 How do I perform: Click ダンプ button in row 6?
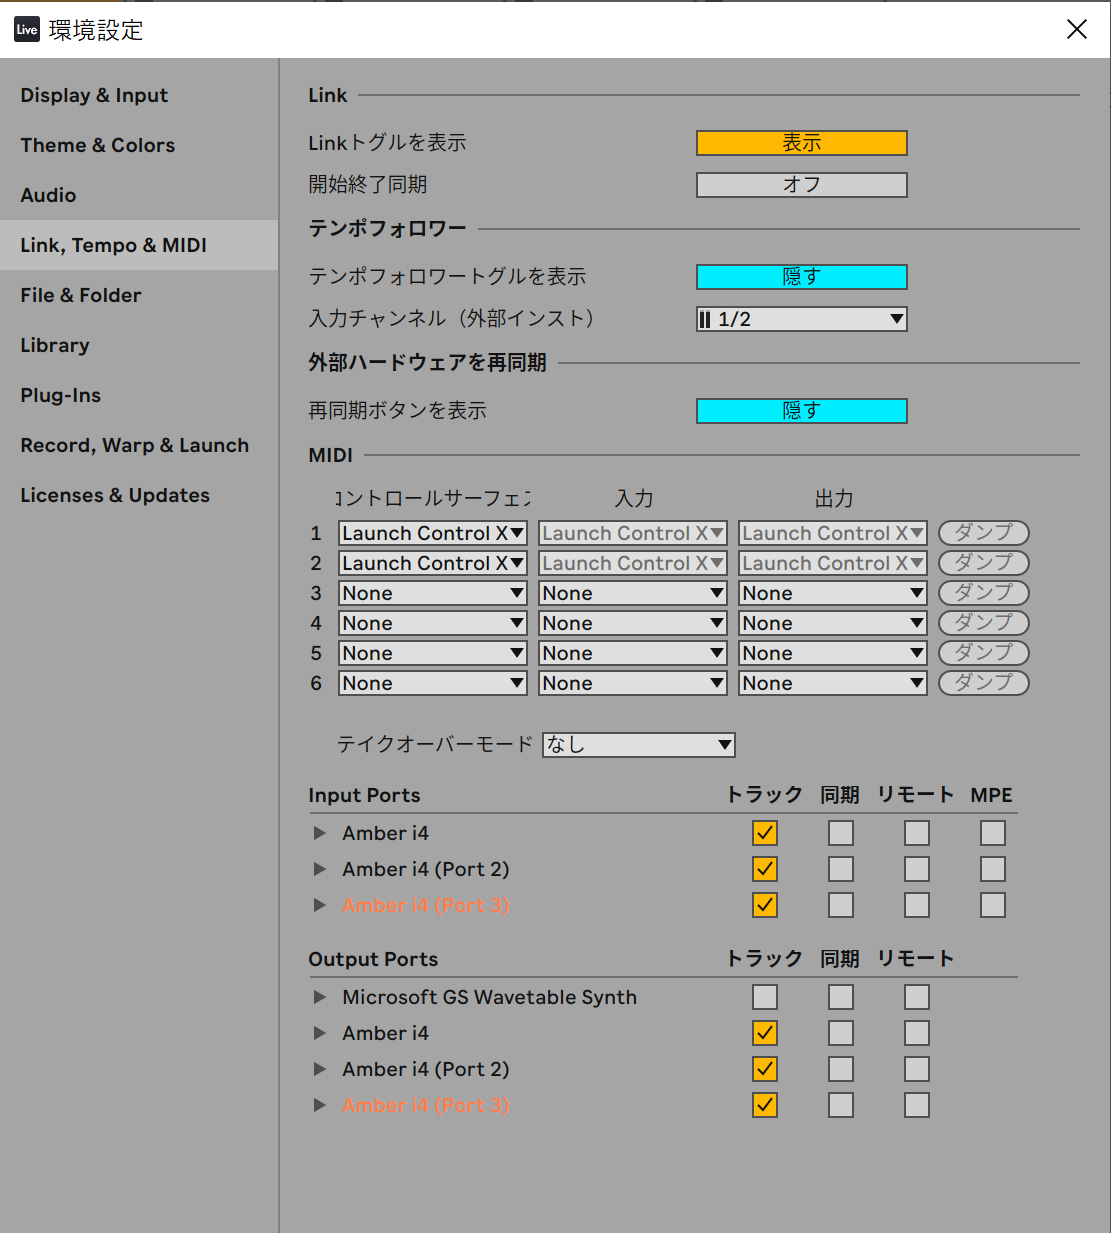coord(984,683)
